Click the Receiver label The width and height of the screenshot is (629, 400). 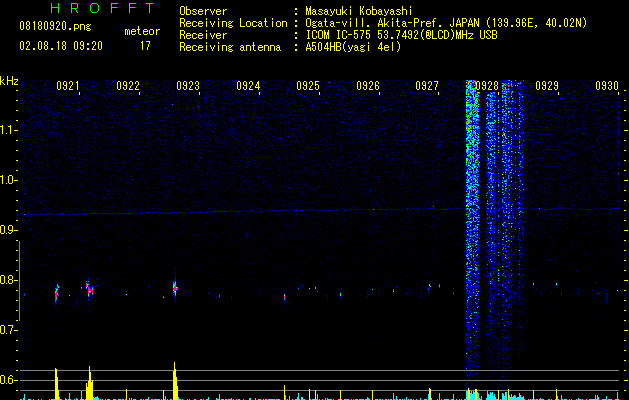203,35
